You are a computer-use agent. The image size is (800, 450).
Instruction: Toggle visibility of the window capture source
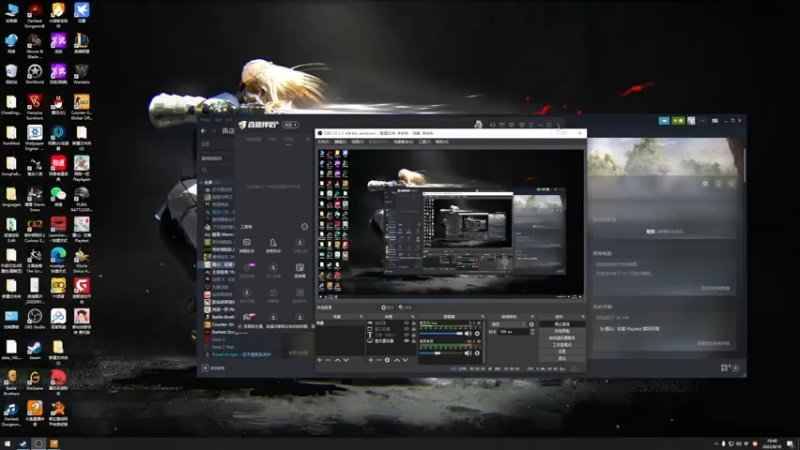coord(407,329)
